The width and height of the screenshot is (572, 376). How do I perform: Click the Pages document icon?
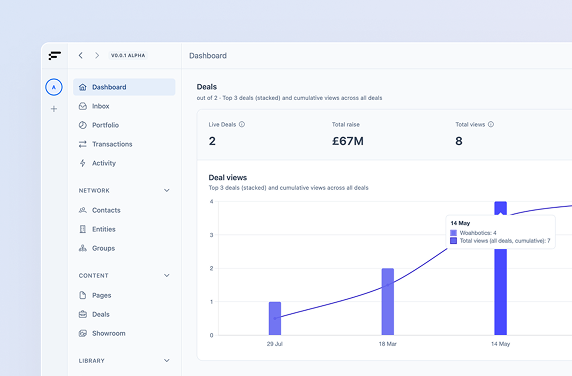(x=83, y=295)
